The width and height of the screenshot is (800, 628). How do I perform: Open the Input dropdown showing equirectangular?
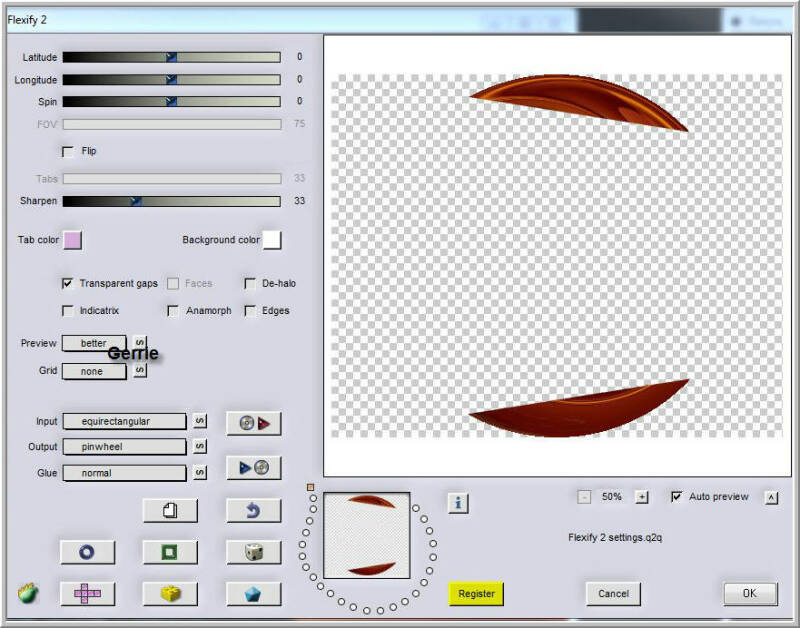tap(124, 421)
